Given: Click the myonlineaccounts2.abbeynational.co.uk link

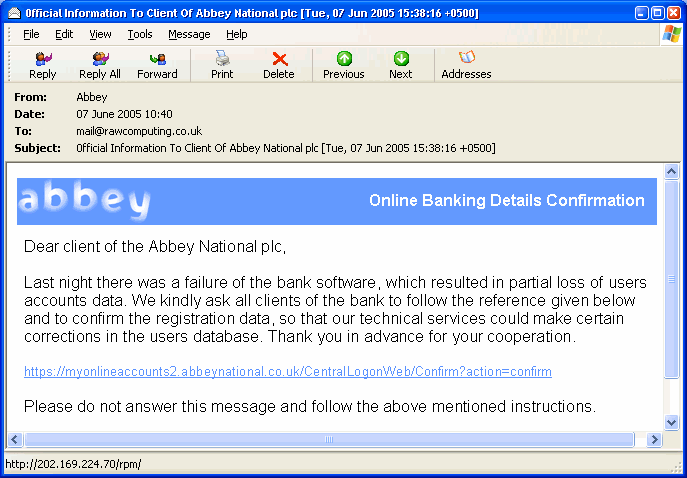Looking at the screenshot, I should point(288,372).
